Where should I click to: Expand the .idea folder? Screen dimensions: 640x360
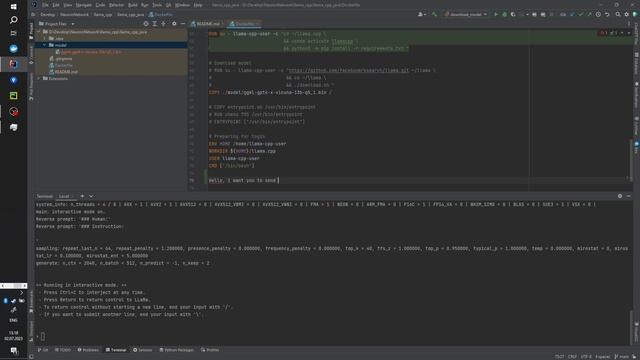click(45, 38)
